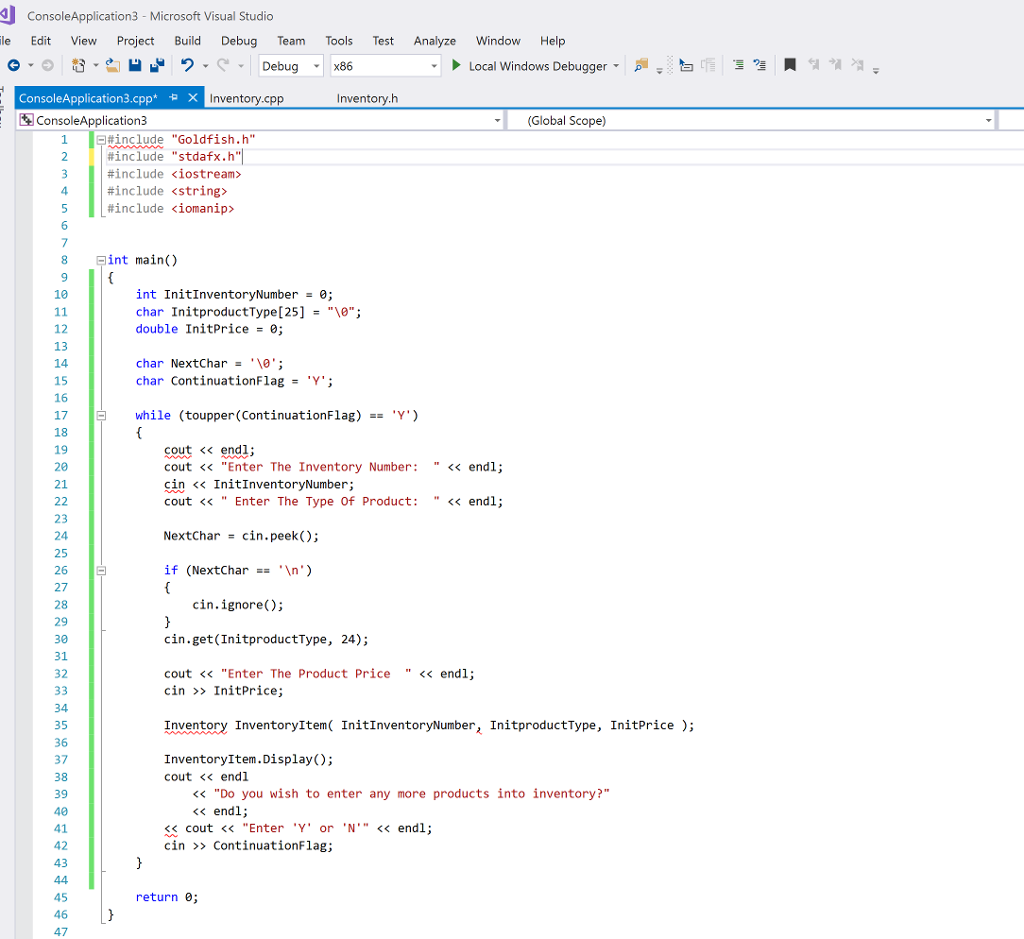Save current file with floppy disk icon
Image resolution: width=1024 pixels, height=939 pixels.
point(135,65)
